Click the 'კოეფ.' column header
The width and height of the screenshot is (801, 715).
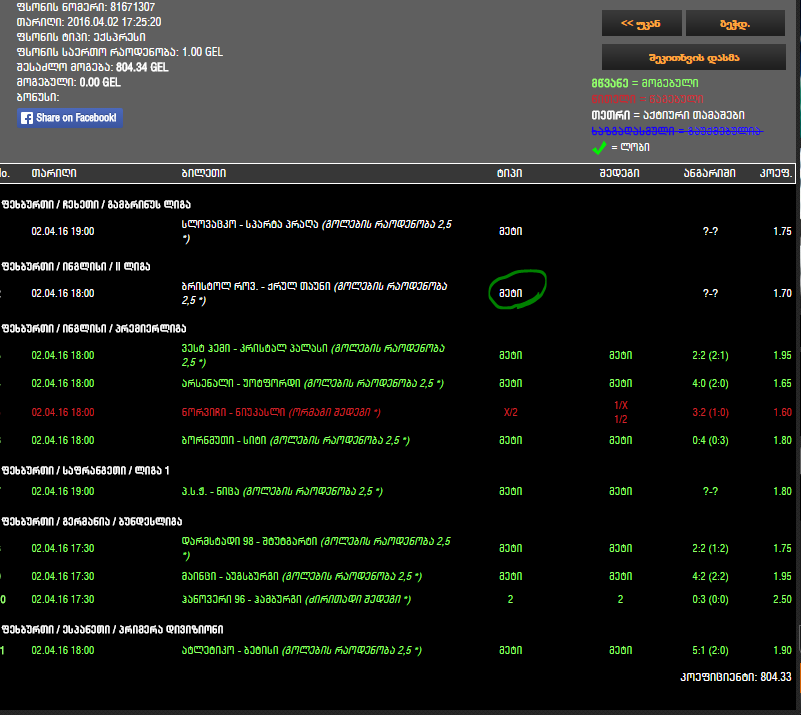tap(776, 174)
